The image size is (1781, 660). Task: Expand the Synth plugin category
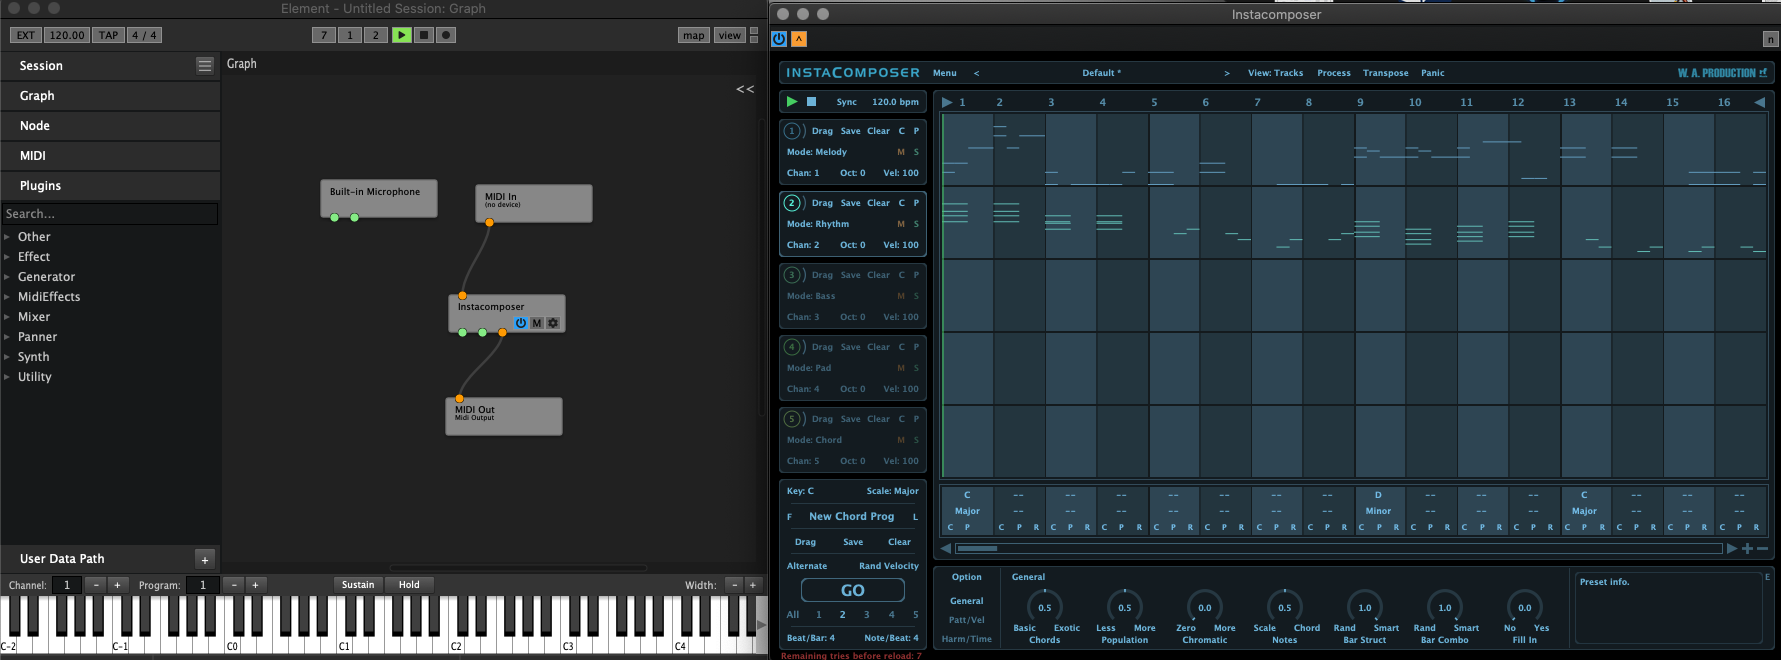(x=7, y=357)
